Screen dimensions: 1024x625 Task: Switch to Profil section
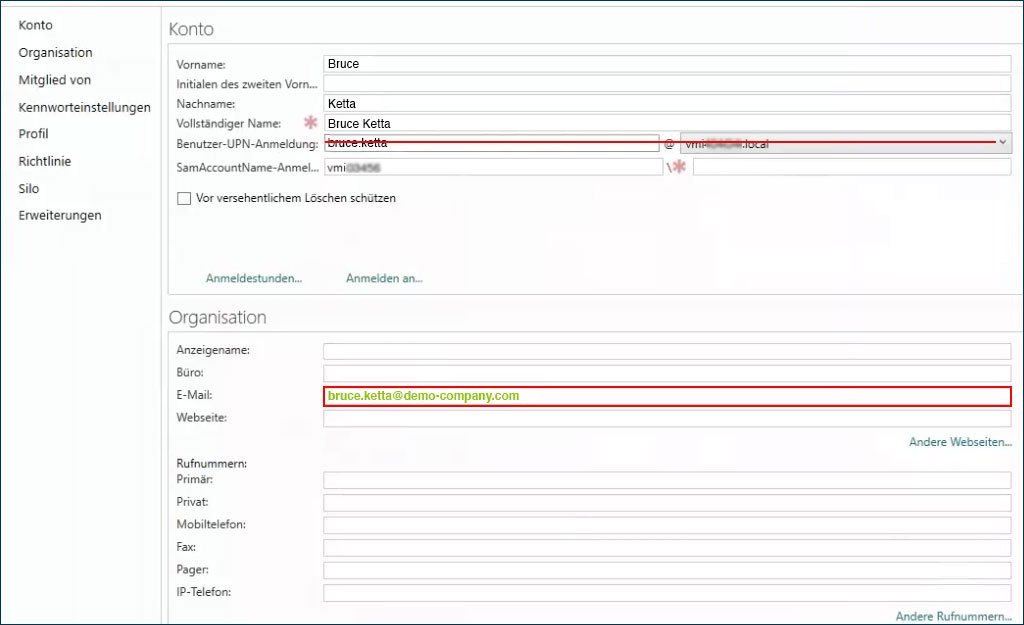pos(33,134)
